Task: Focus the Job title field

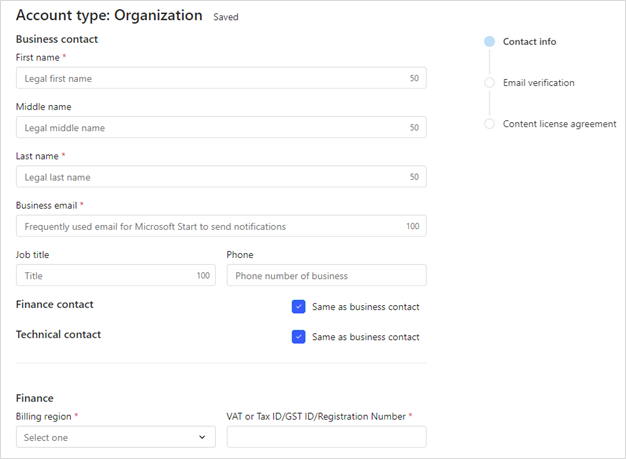Action: pos(105,275)
